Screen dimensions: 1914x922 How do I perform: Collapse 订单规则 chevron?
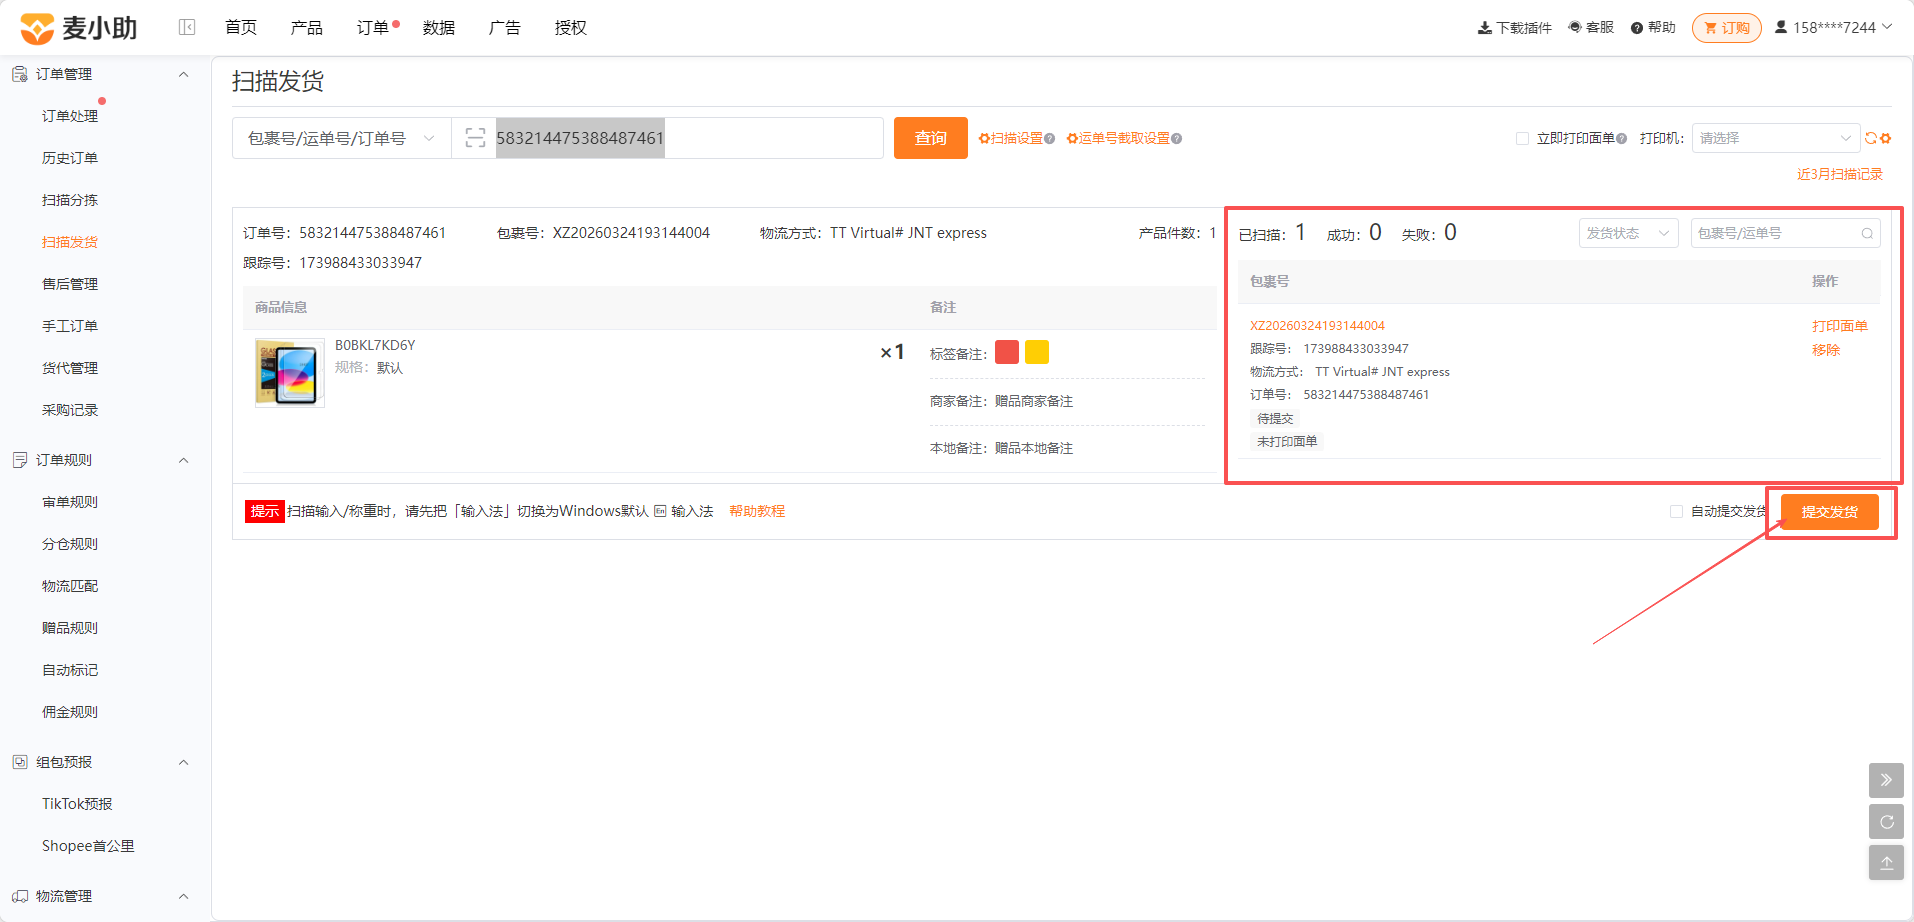[x=183, y=460]
